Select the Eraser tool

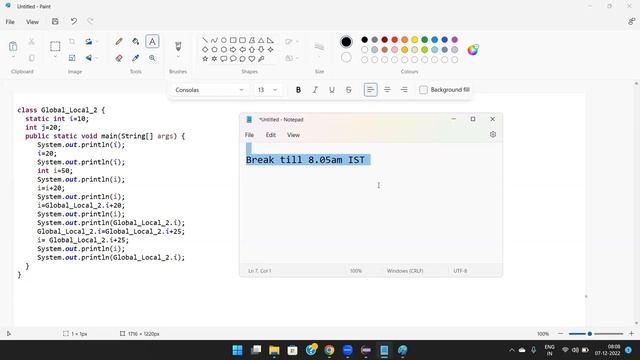tap(119, 58)
